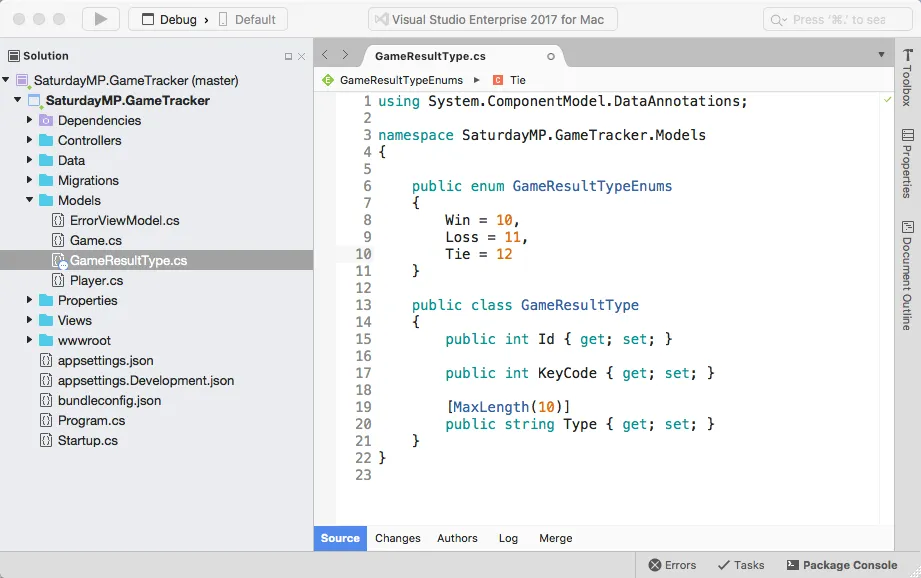921x578 pixels.
Task: Click the Visual Studio Enterprise 2017 status area
Action: [x=492, y=19]
